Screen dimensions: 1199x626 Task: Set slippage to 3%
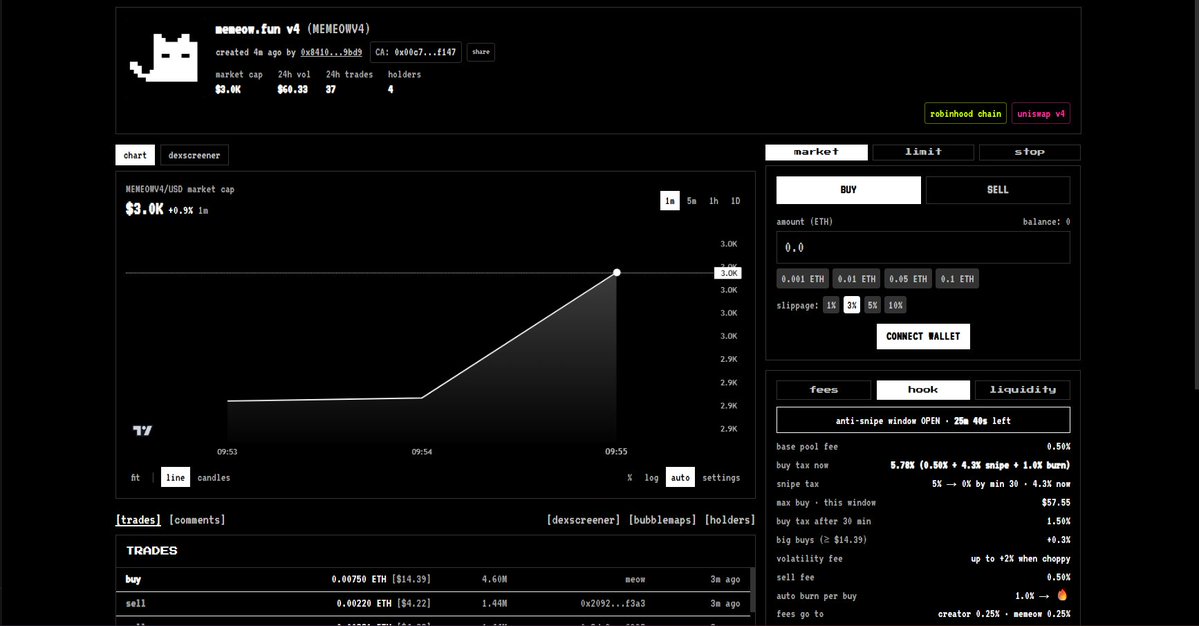click(x=852, y=305)
